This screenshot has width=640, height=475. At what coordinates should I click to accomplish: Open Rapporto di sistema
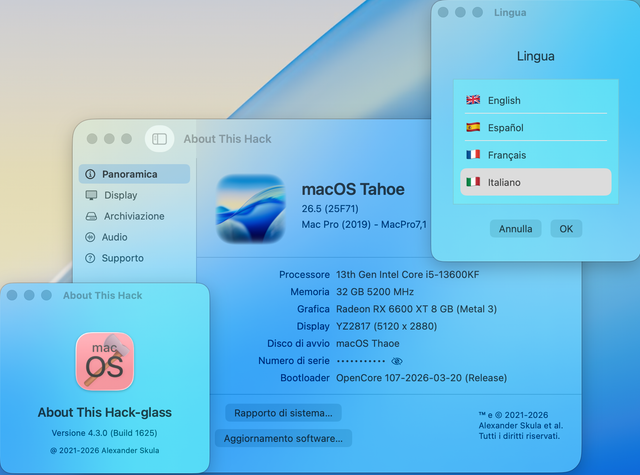click(x=283, y=413)
